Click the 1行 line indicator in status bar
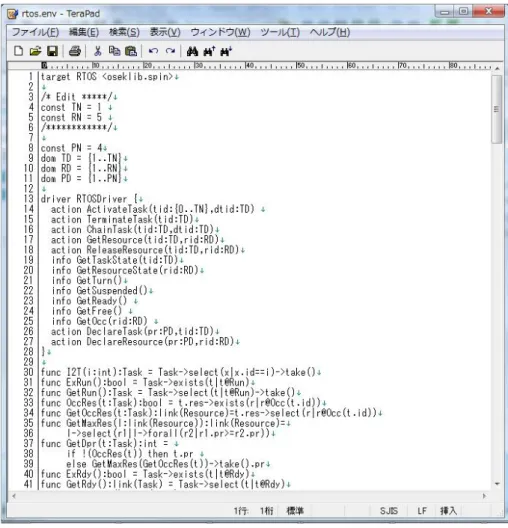This screenshot has width=508, height=528. pos(241,511)
